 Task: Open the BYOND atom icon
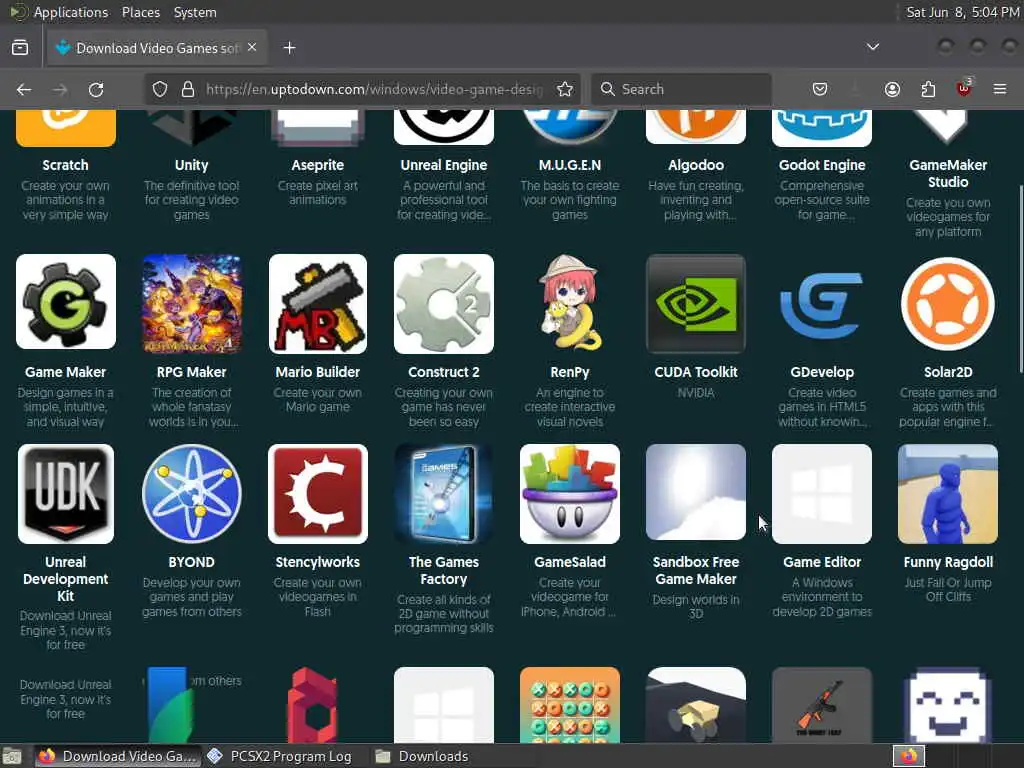[x=191, y=494]
